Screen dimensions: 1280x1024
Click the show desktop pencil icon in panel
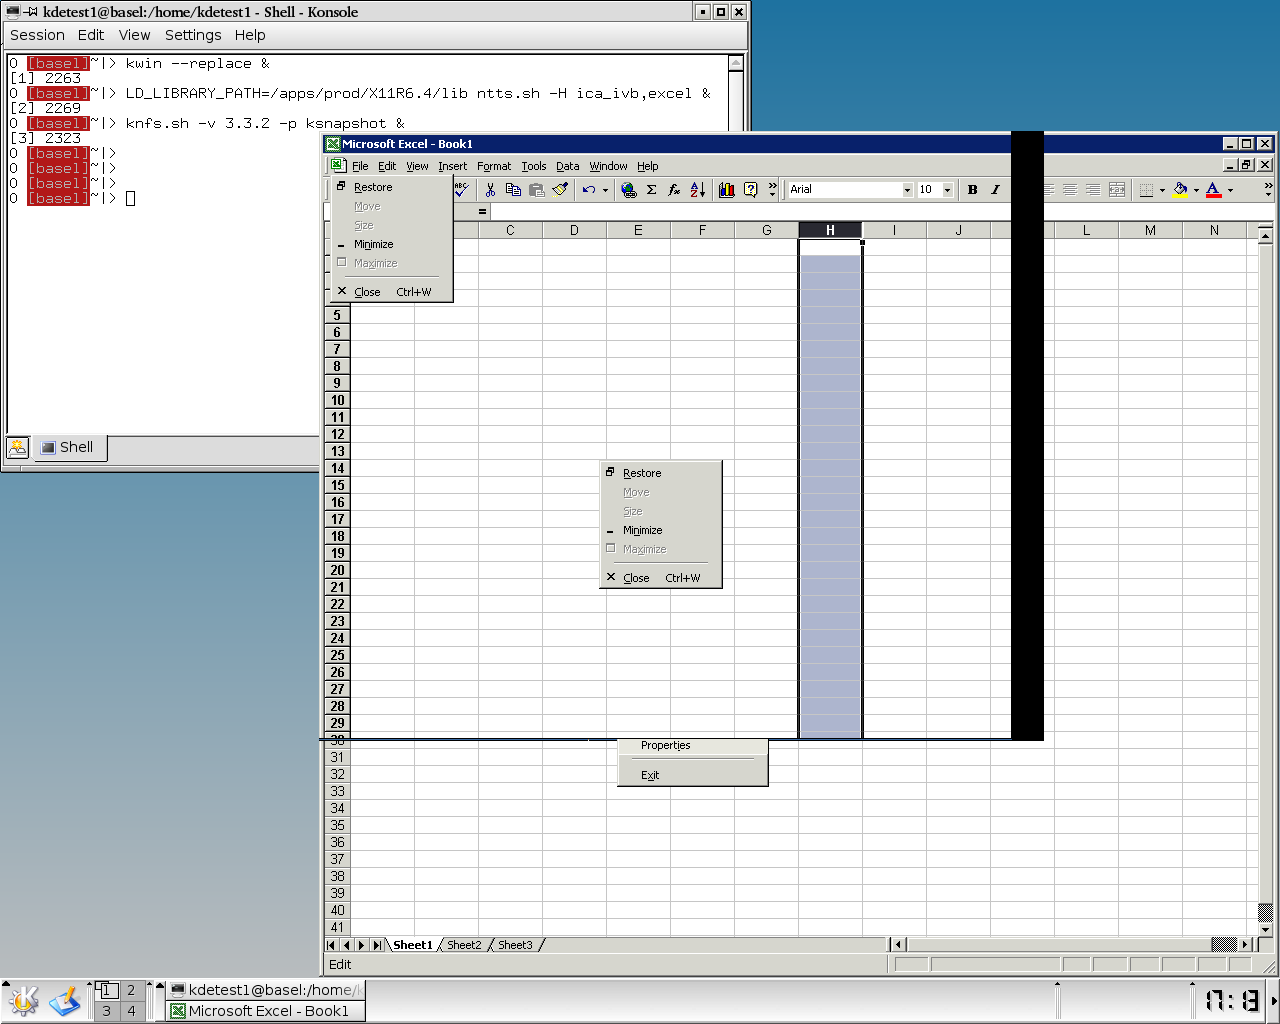(65, 1001)
